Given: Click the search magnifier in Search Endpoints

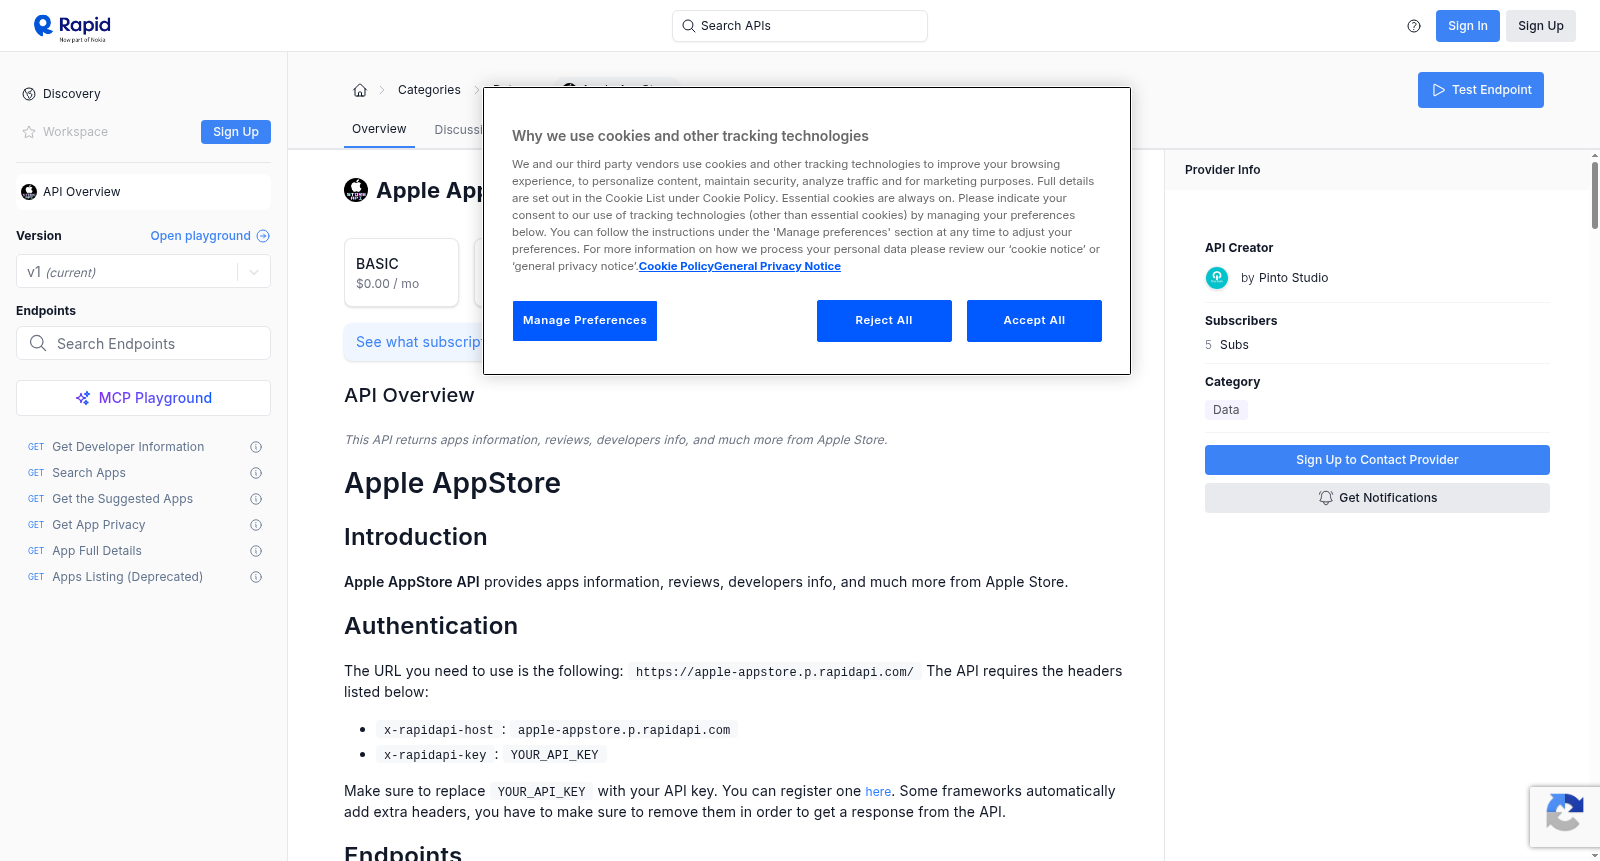Looking at the screenshot, I should 38,343.
